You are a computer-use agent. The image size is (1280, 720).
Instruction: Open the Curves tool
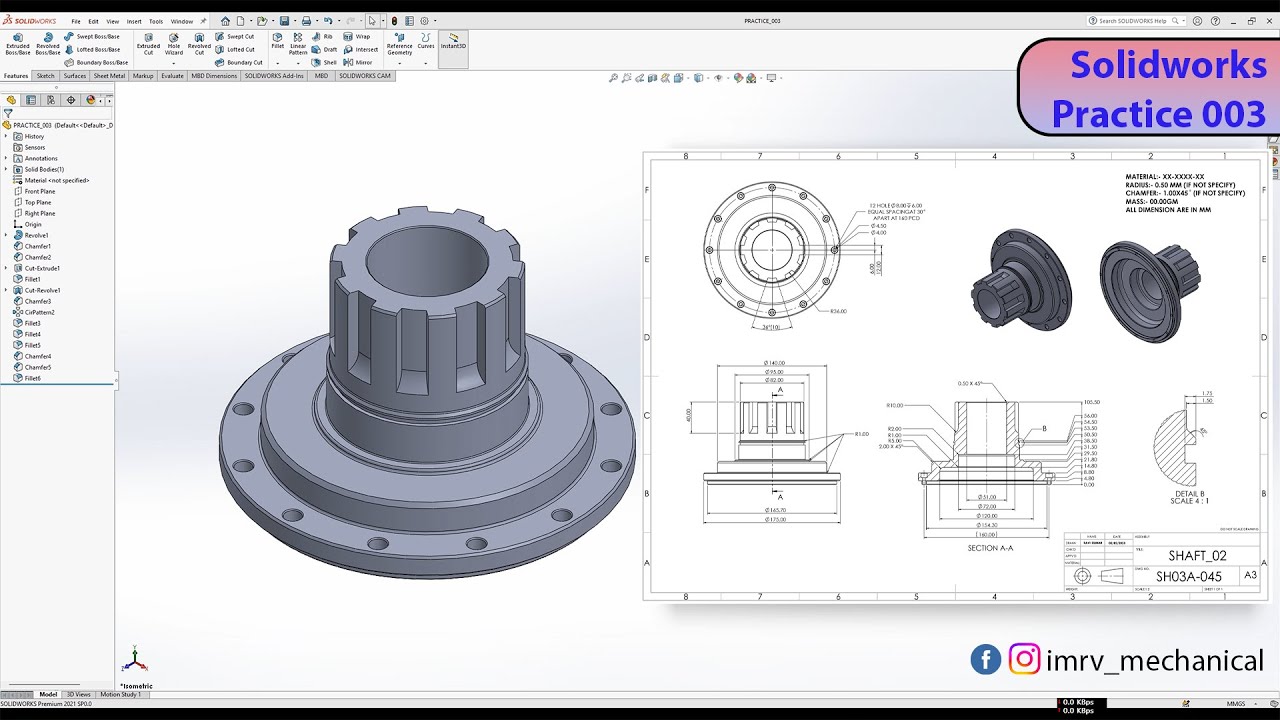[426, 40]
